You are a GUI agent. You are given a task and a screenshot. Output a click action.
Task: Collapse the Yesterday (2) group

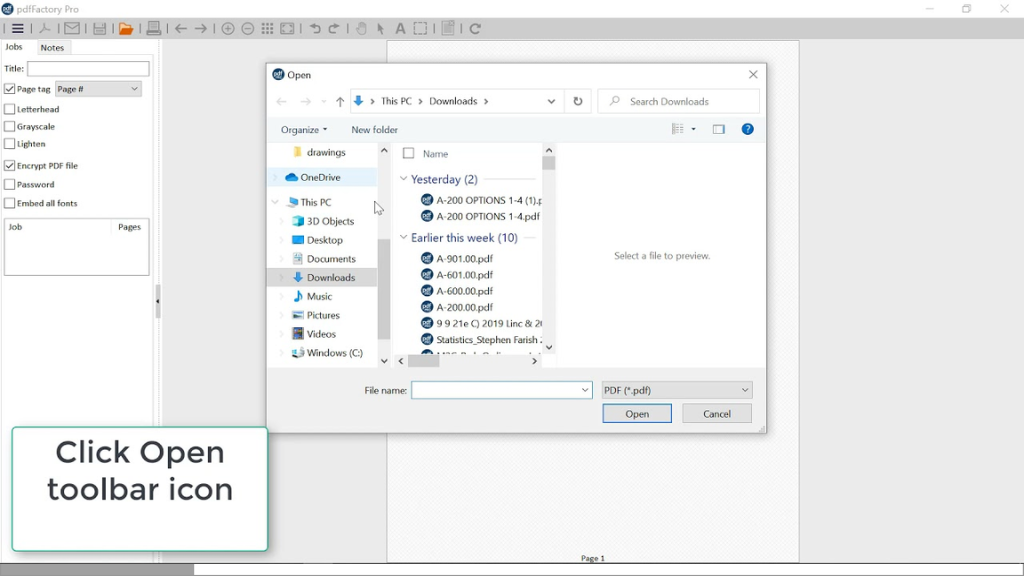tap(404, 179)
